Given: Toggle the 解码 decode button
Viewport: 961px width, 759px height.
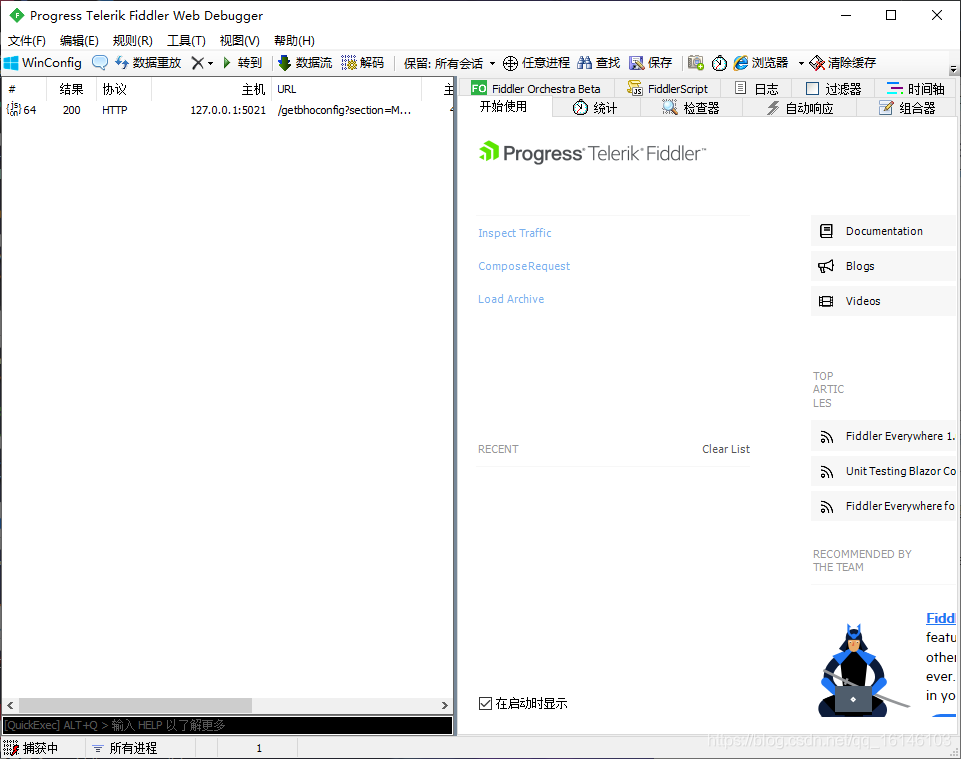Looking at the screenshot, I should tap(363, 63).
